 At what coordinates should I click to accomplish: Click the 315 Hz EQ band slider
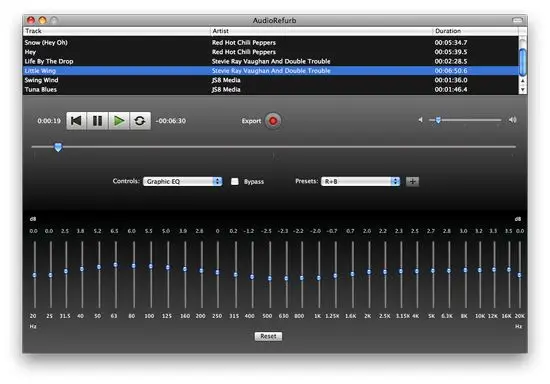[x=236, y=275]
